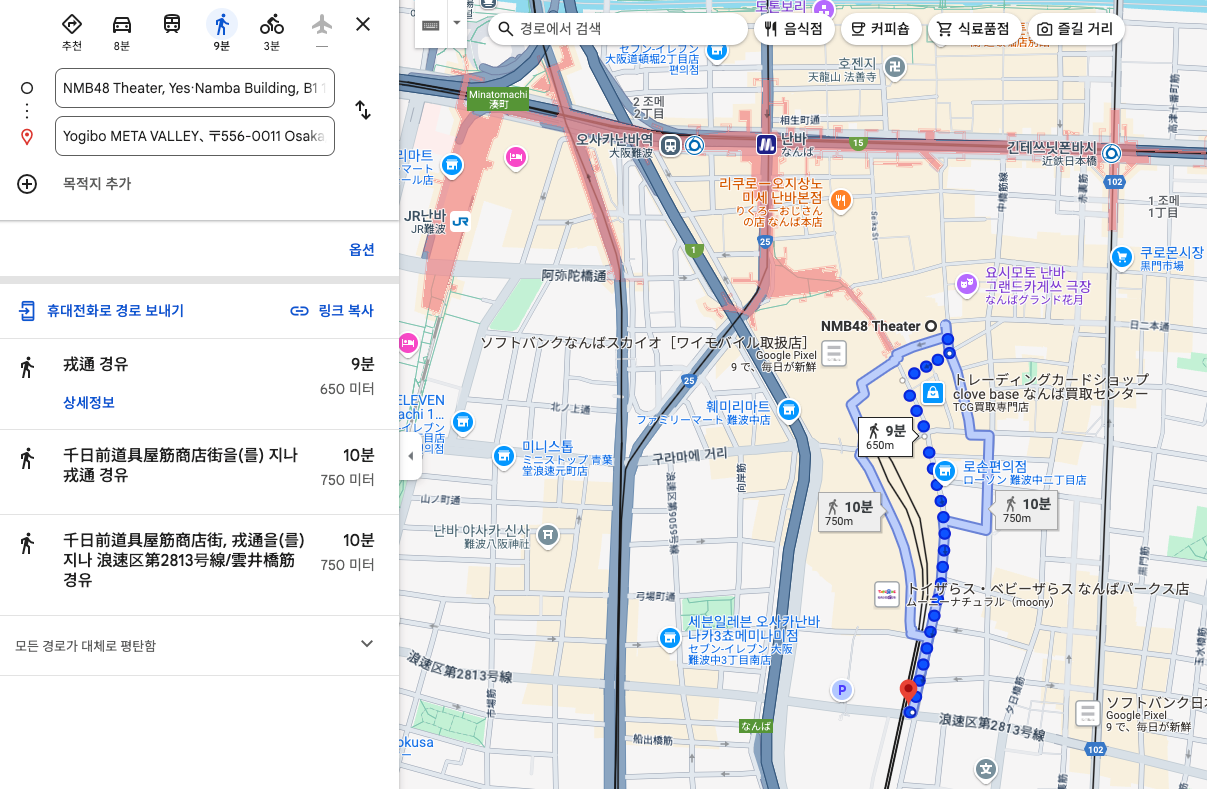
Task: Swap origin and destination
Action: [363, 111]
